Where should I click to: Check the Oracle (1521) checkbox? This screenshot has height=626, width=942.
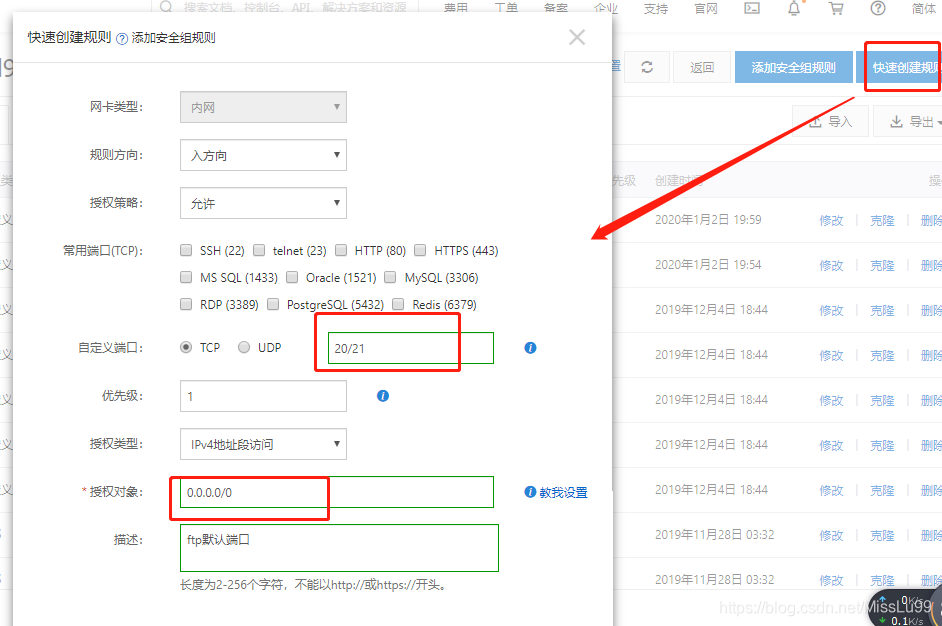[292, 277]
